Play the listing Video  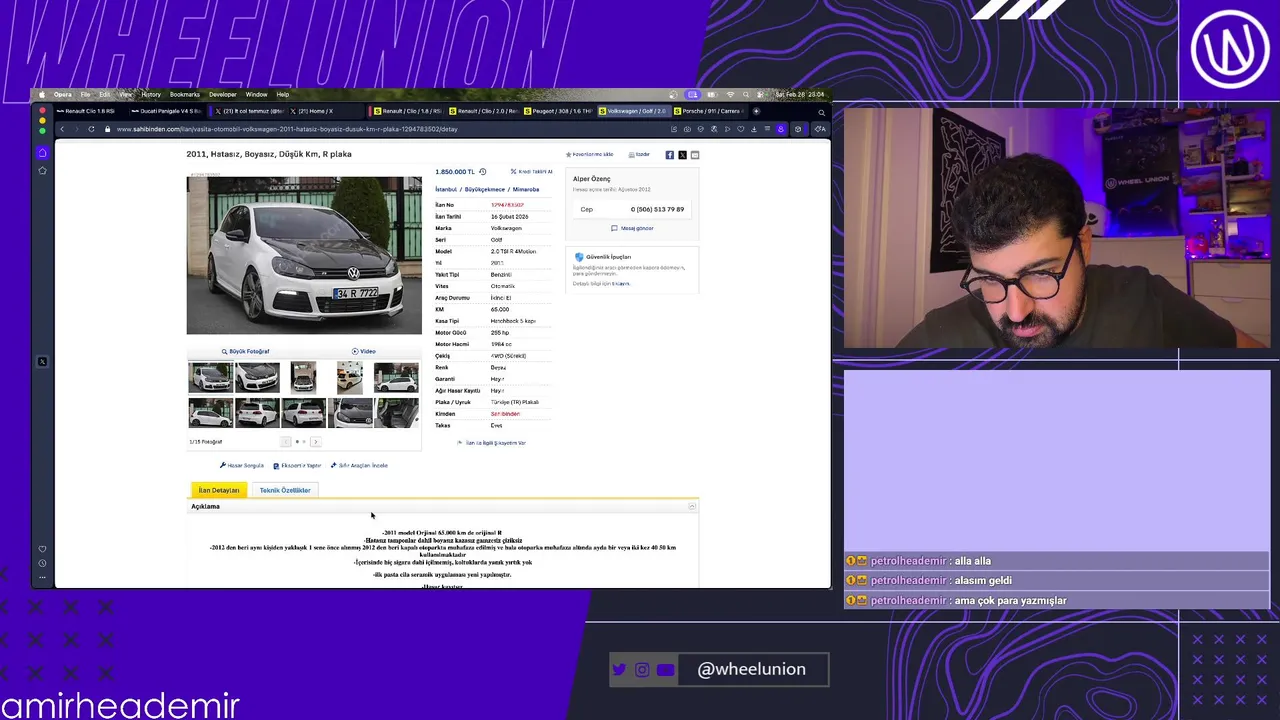[x=364, y=351]
